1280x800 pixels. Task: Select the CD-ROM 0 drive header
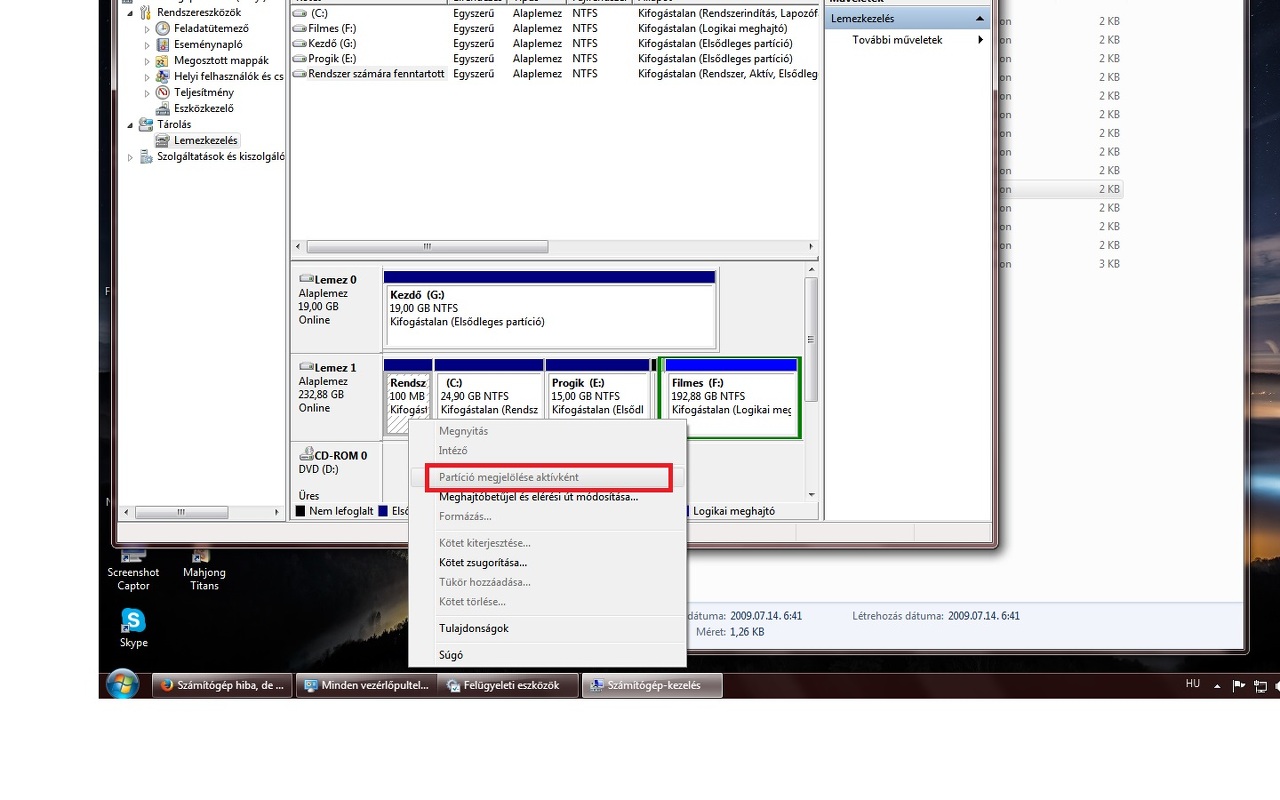point(336,473)
